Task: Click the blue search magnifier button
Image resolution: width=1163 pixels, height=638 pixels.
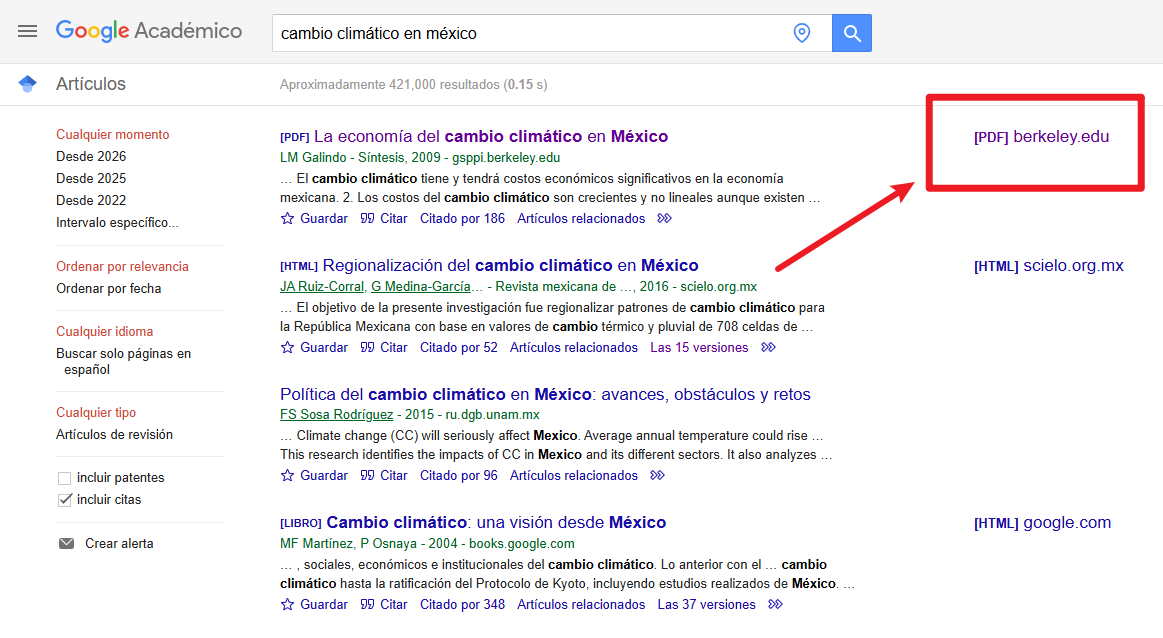Action: tap(851, 33)
